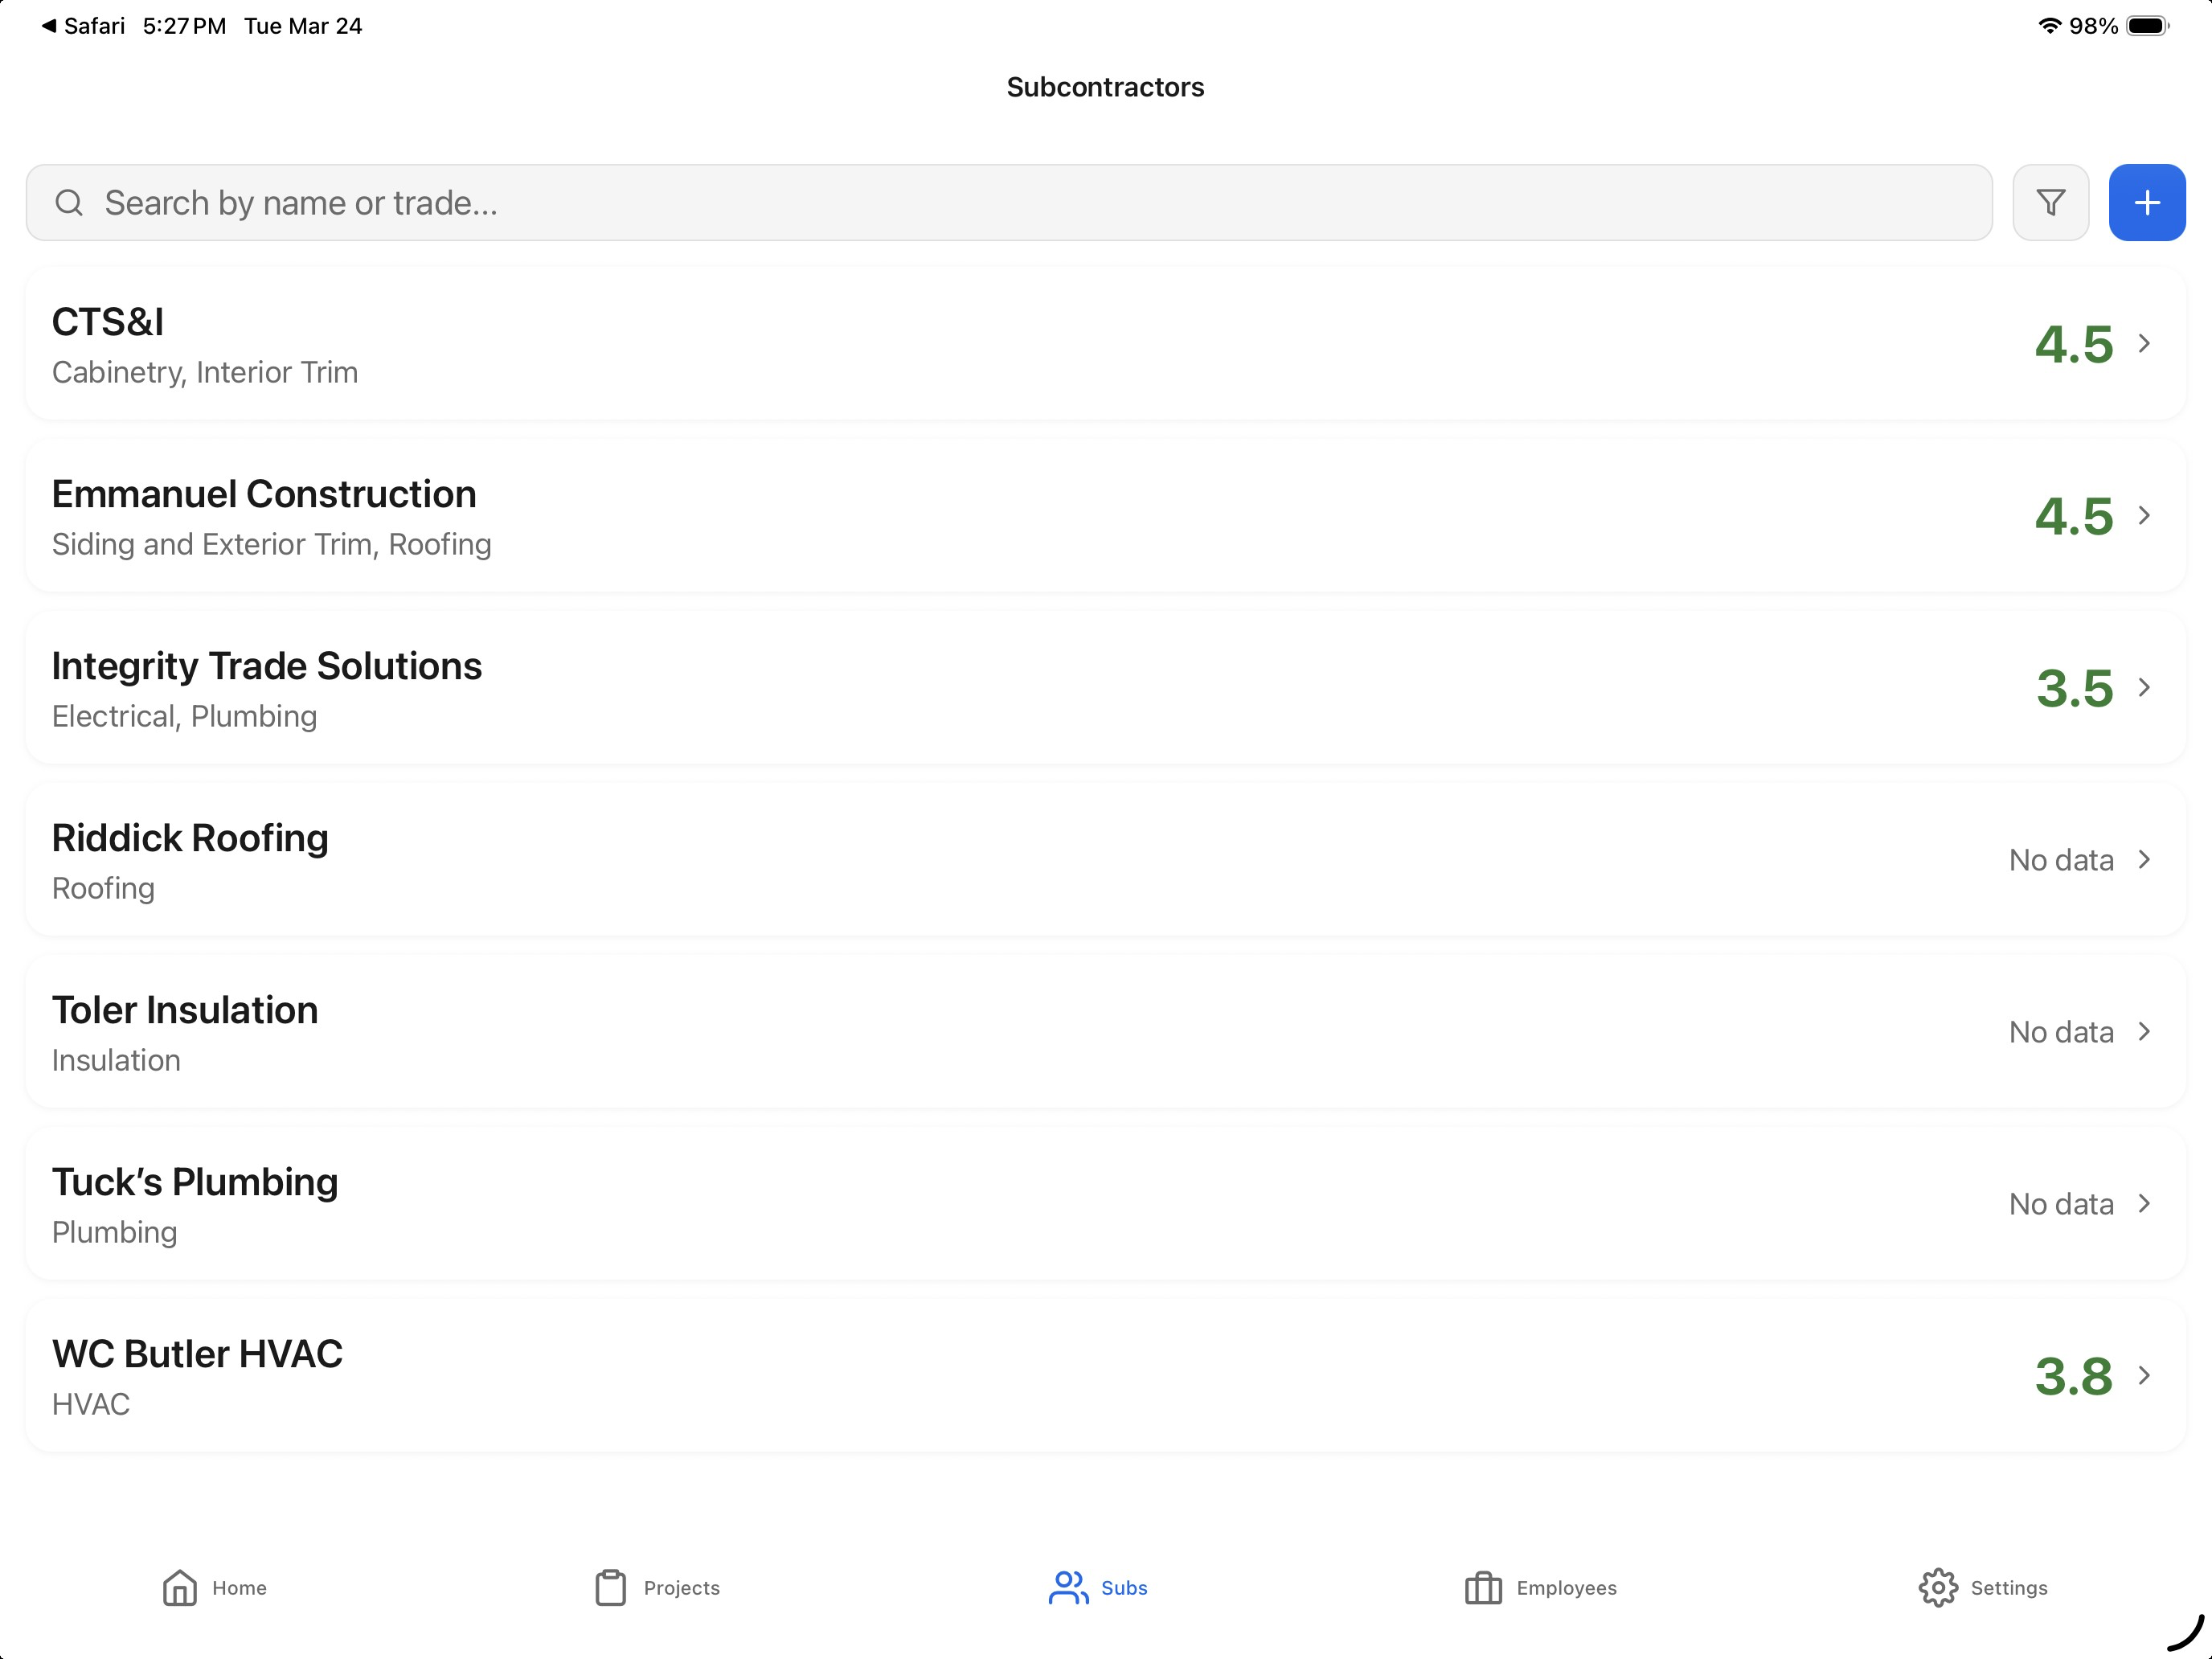Tap Tuck's Plumbing No data label

[x=2061, y=1204]
